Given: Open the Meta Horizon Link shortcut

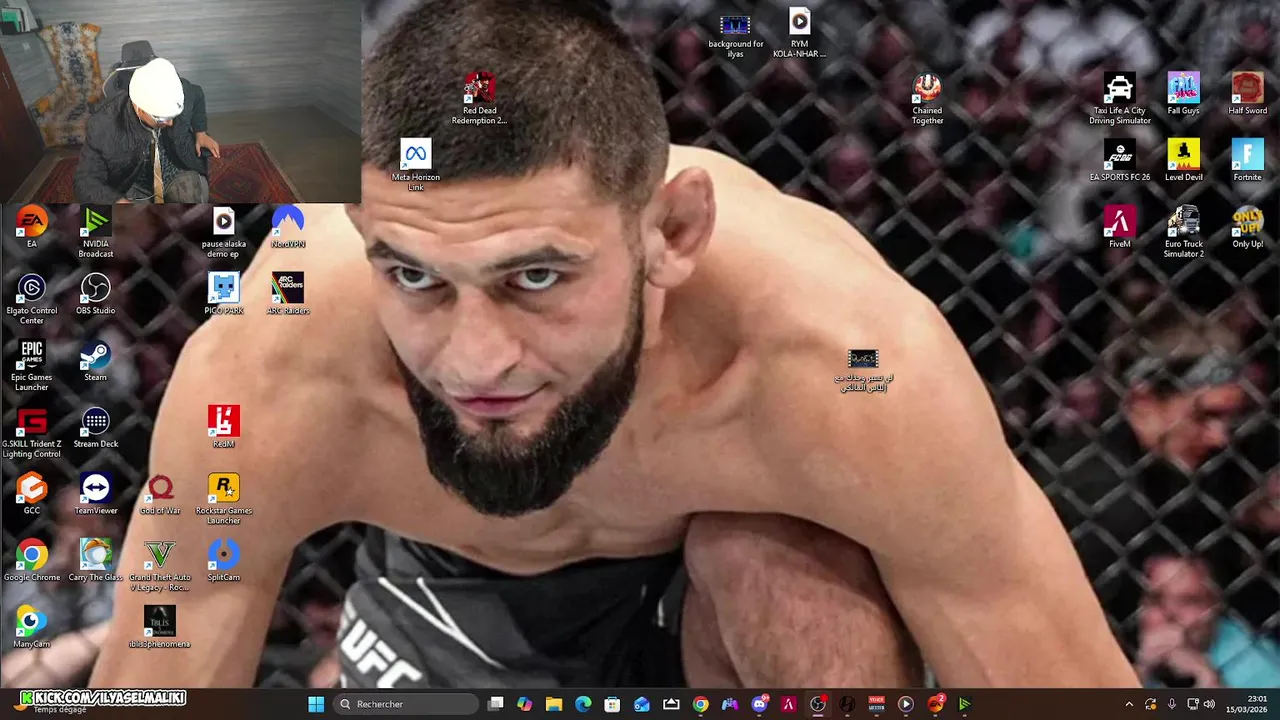Looking at the screenshot, I should pyautogui.click(x=415, y=166).
